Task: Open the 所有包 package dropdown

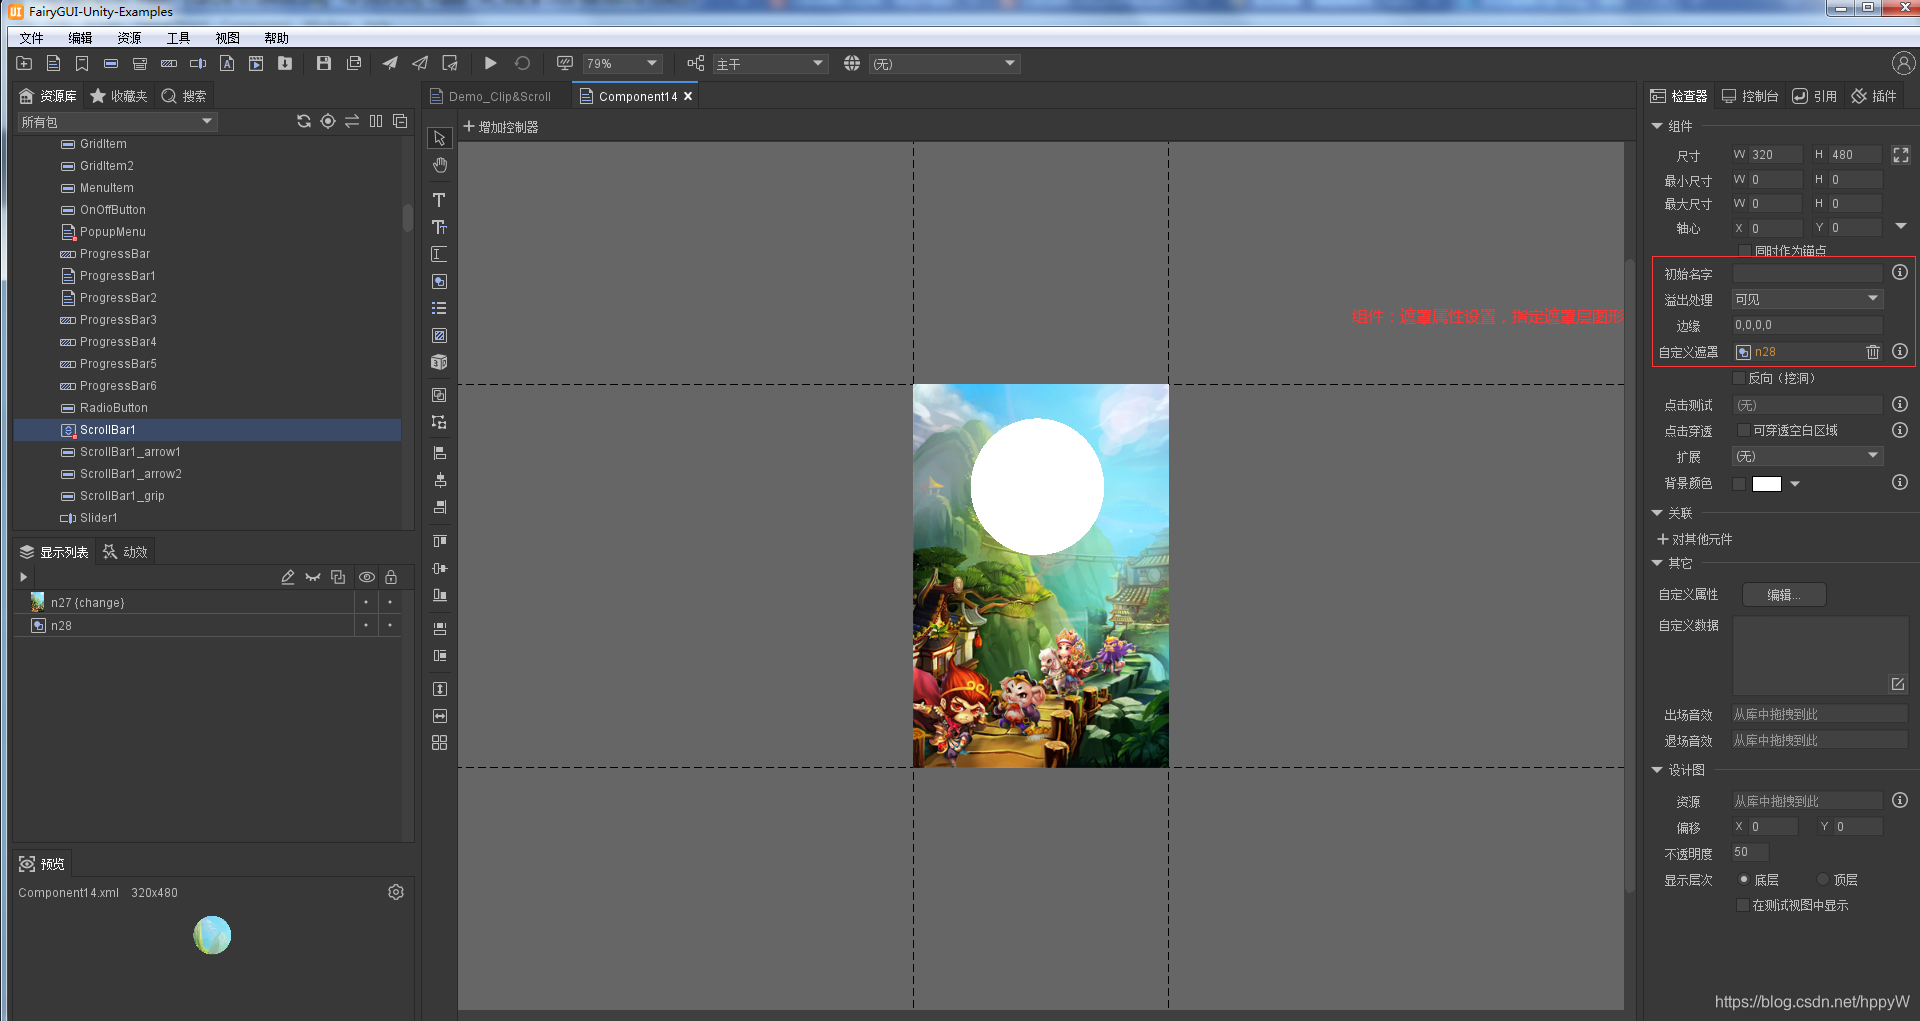Action: pyautogui.click(x=117, y=122)
